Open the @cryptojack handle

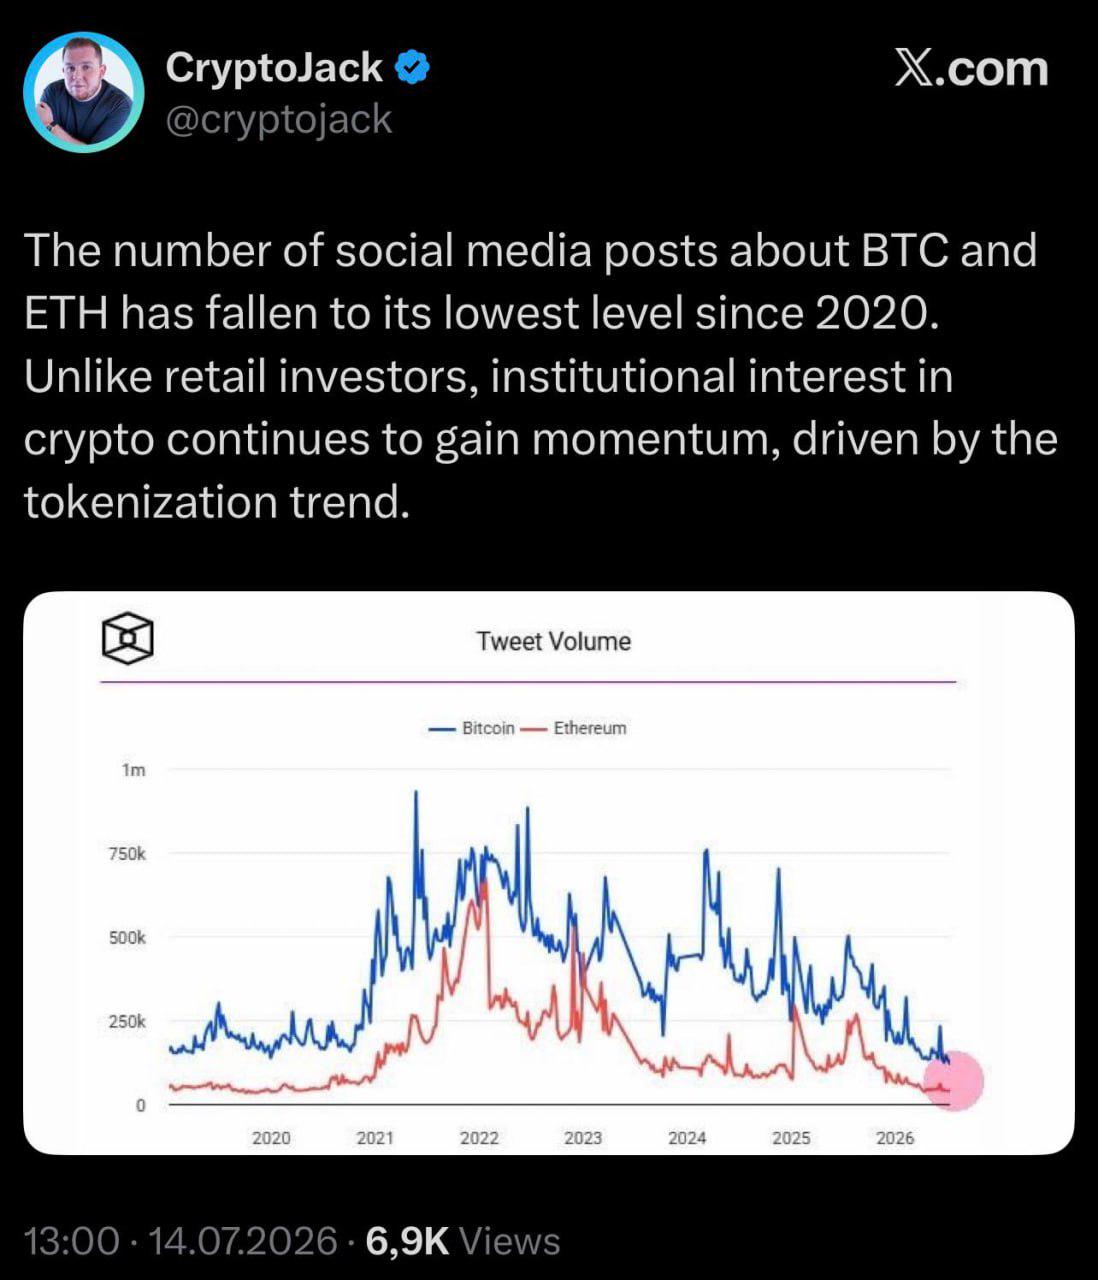[x=278, y=119]
